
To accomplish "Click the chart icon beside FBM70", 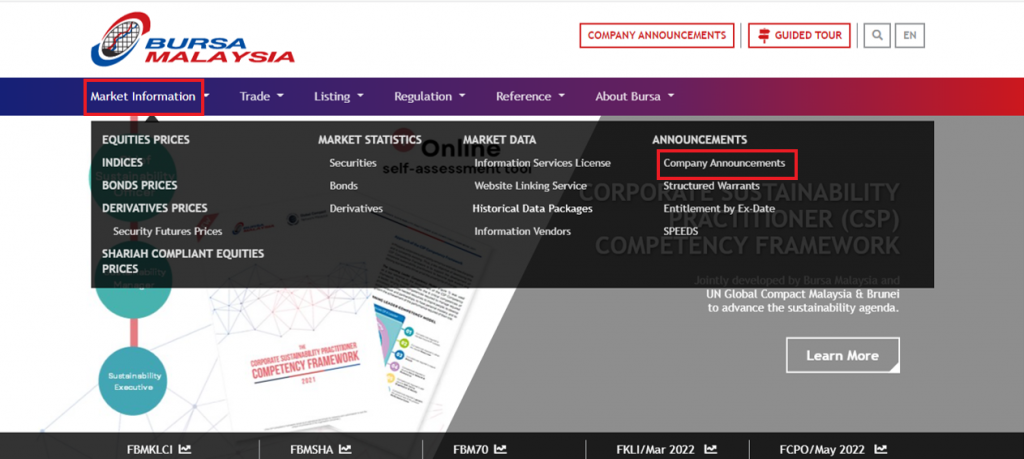I will point(500,449).
